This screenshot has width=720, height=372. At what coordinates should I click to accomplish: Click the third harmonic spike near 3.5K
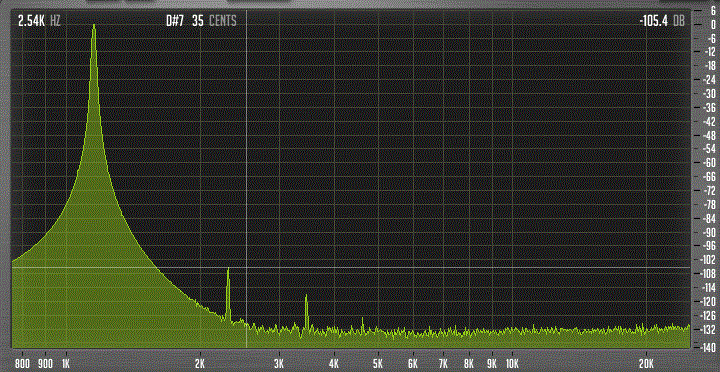[x=306, y=311]
